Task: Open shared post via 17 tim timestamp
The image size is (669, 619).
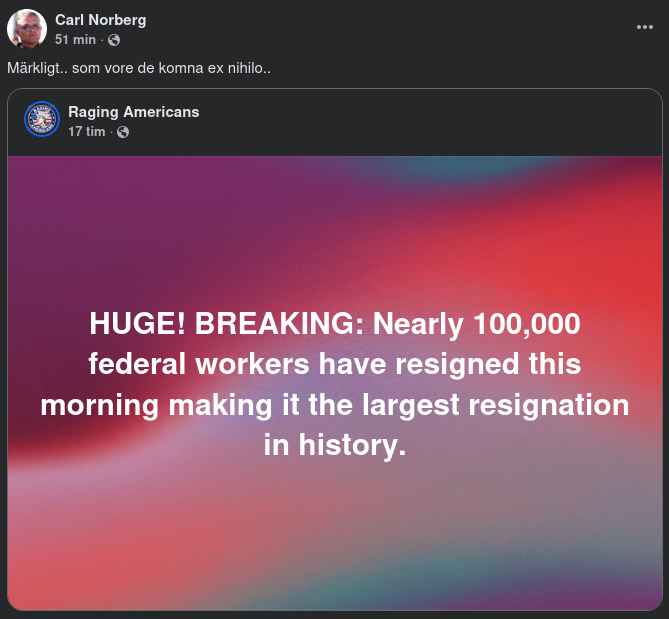Action: coord(86,132)
